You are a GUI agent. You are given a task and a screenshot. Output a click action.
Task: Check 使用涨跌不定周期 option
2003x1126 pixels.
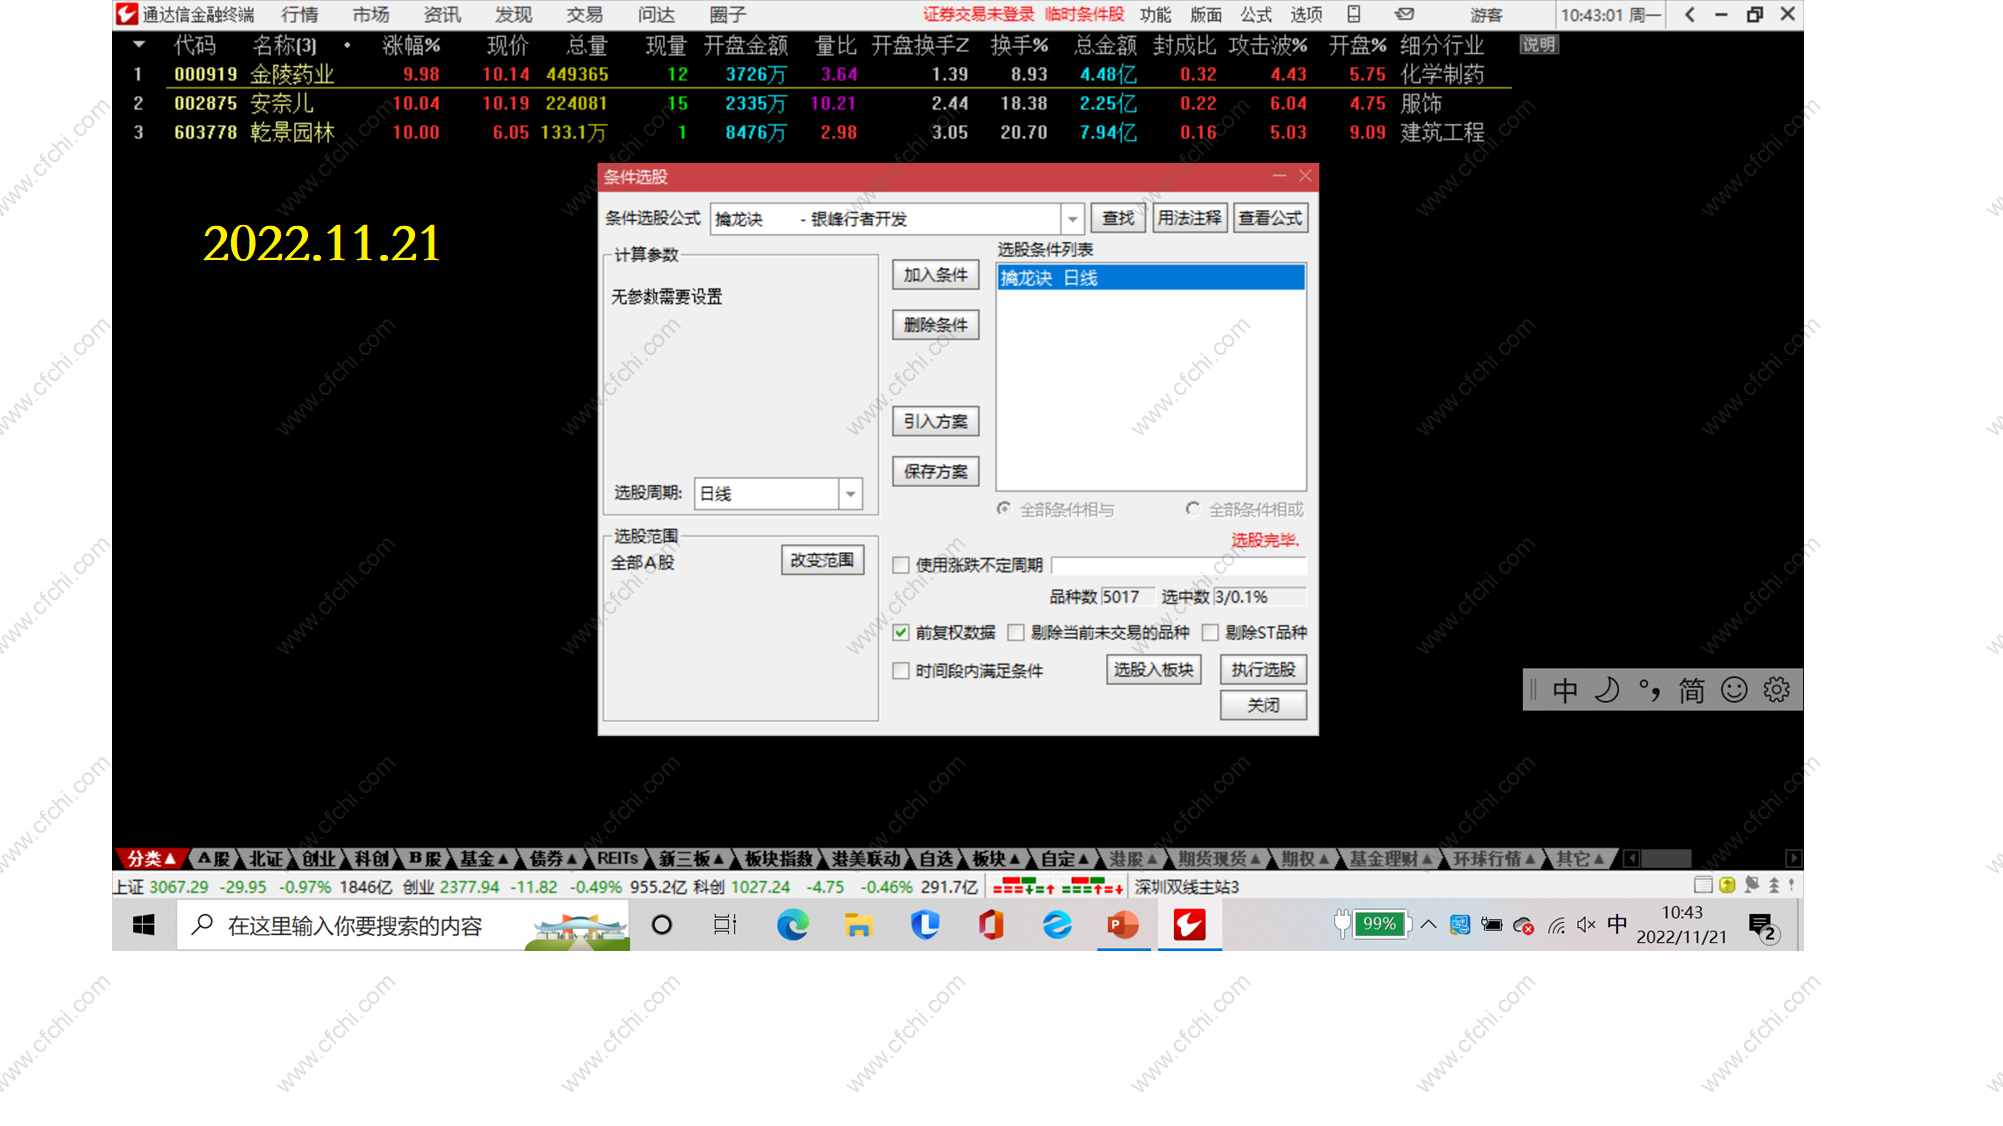click(x=901, y=565)
